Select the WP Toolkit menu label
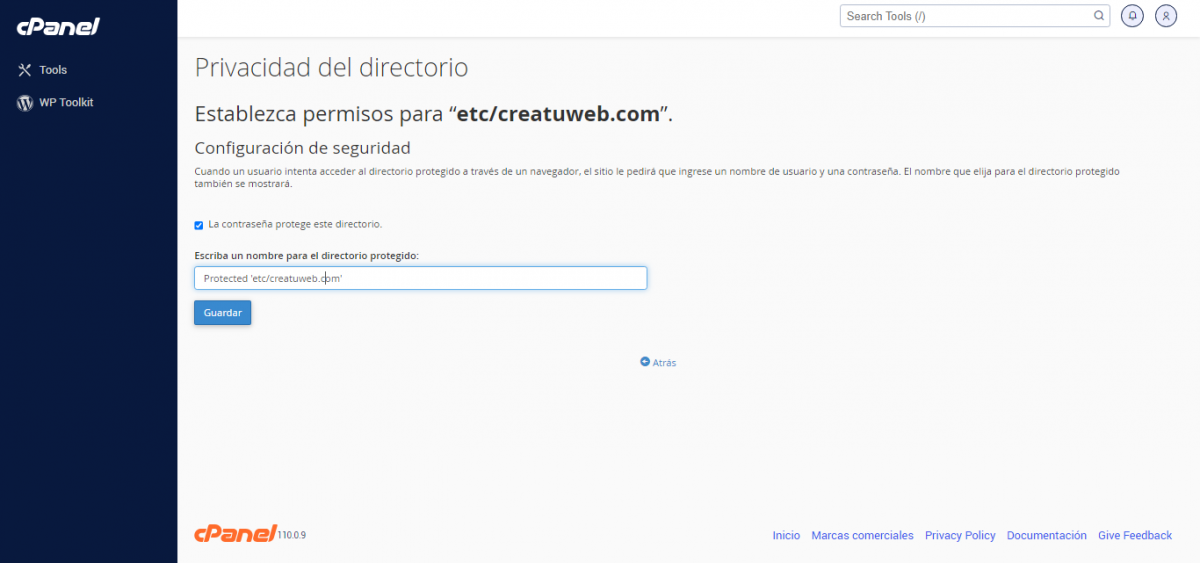The width and height of the screenshot is (1200, 563). 66,103
